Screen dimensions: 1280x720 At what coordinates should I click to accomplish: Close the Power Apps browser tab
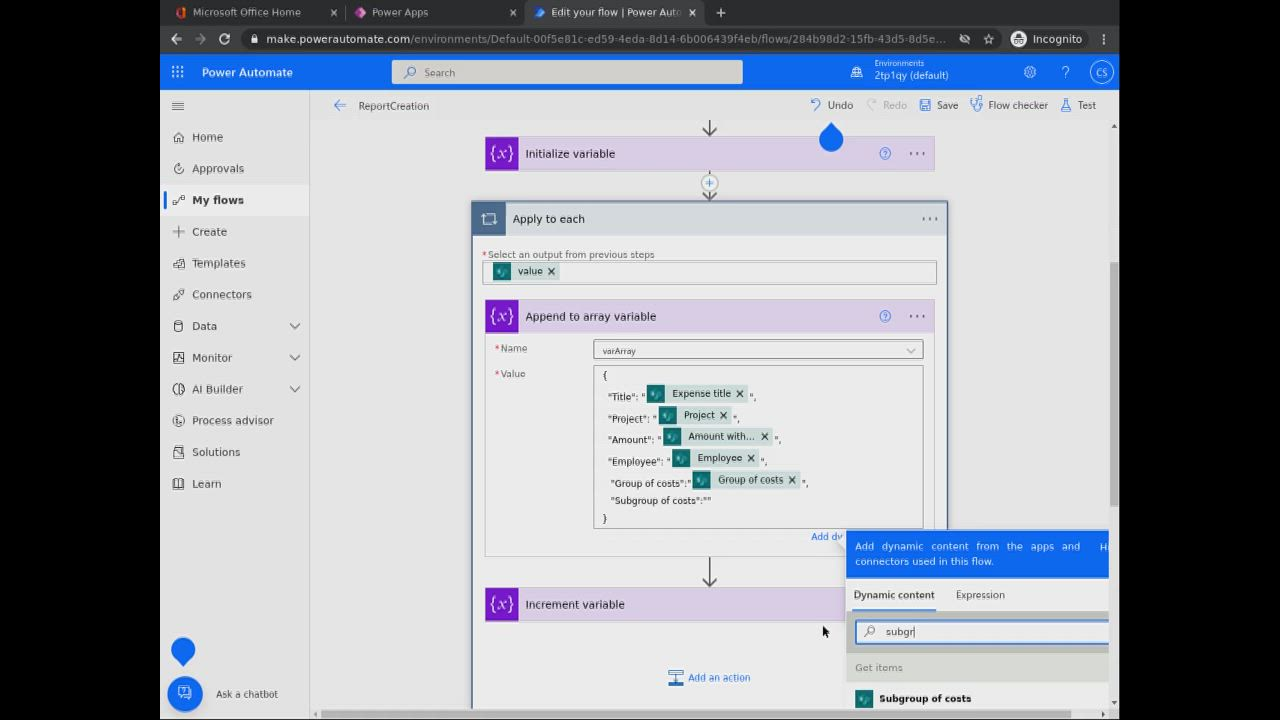tap(513, 12)
